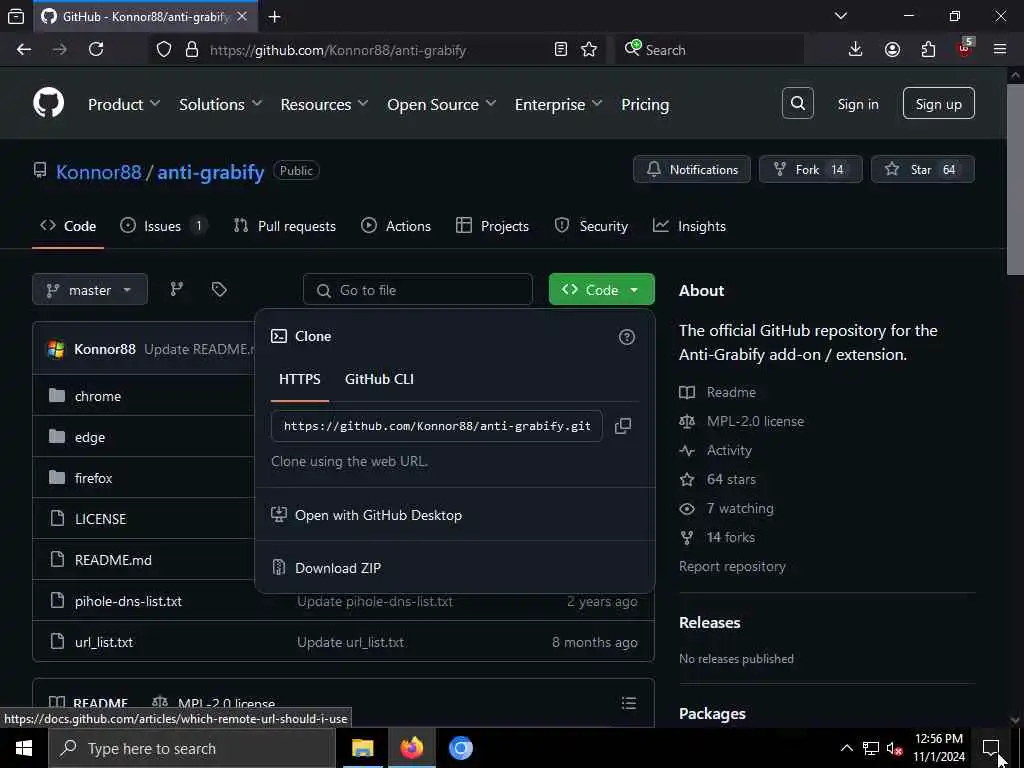The height and width of the screenshot is (768, 1024).
Task: Switch to the Pull requests tab
Action: click(284, 226)
